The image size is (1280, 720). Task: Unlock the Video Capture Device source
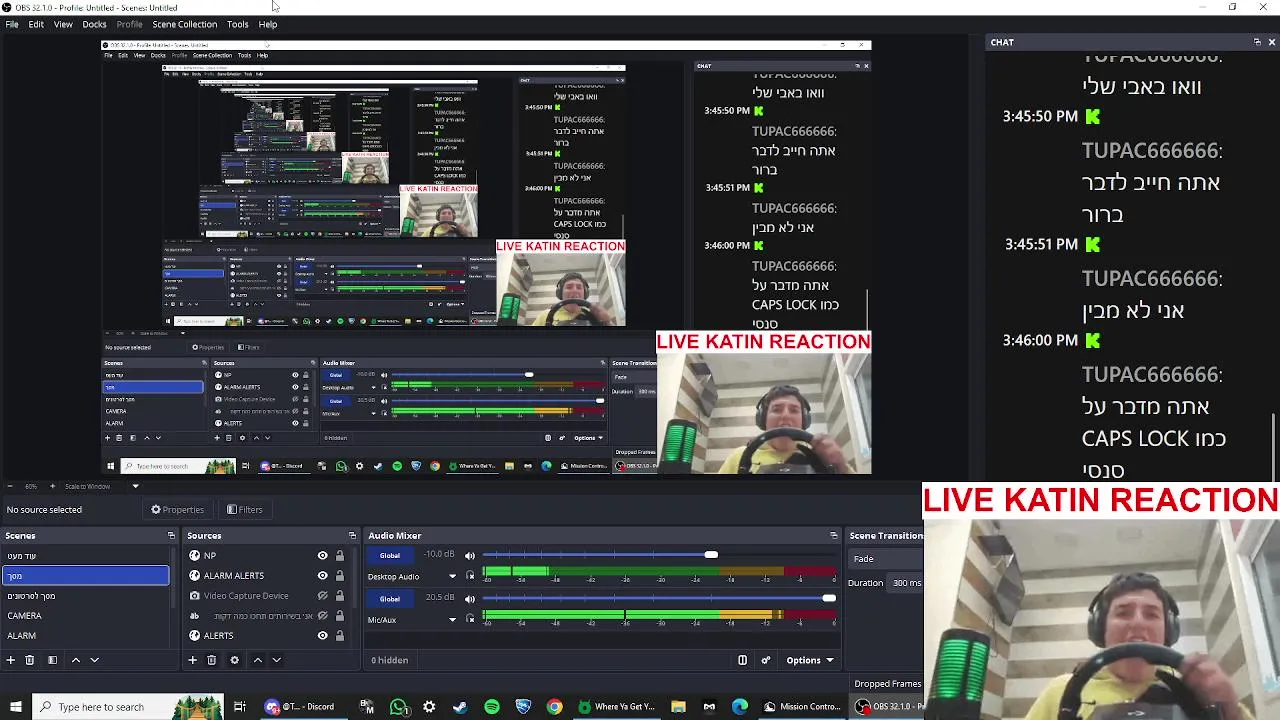[340, 596]
